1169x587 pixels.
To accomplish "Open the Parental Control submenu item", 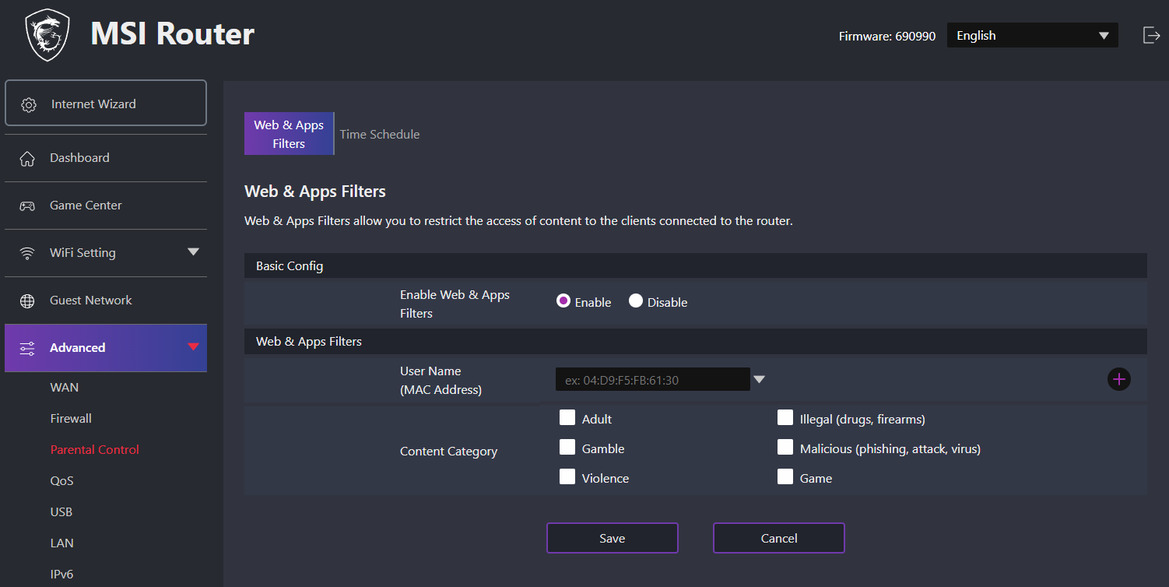I will (x=95, y=450).
